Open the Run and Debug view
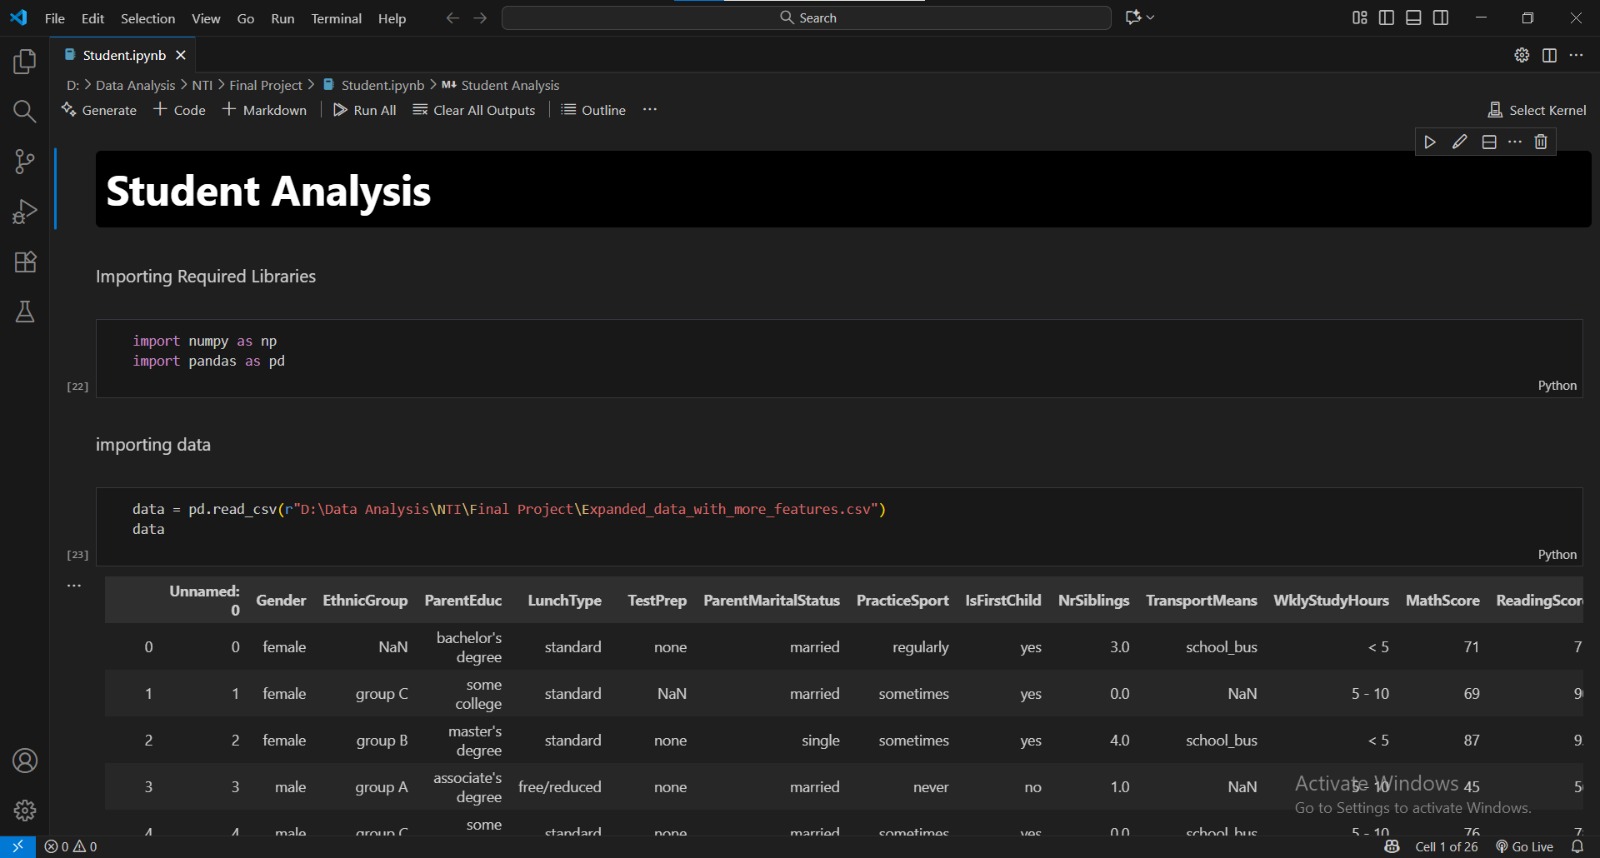Screen dimensions: 1600x858 [25, 212]
